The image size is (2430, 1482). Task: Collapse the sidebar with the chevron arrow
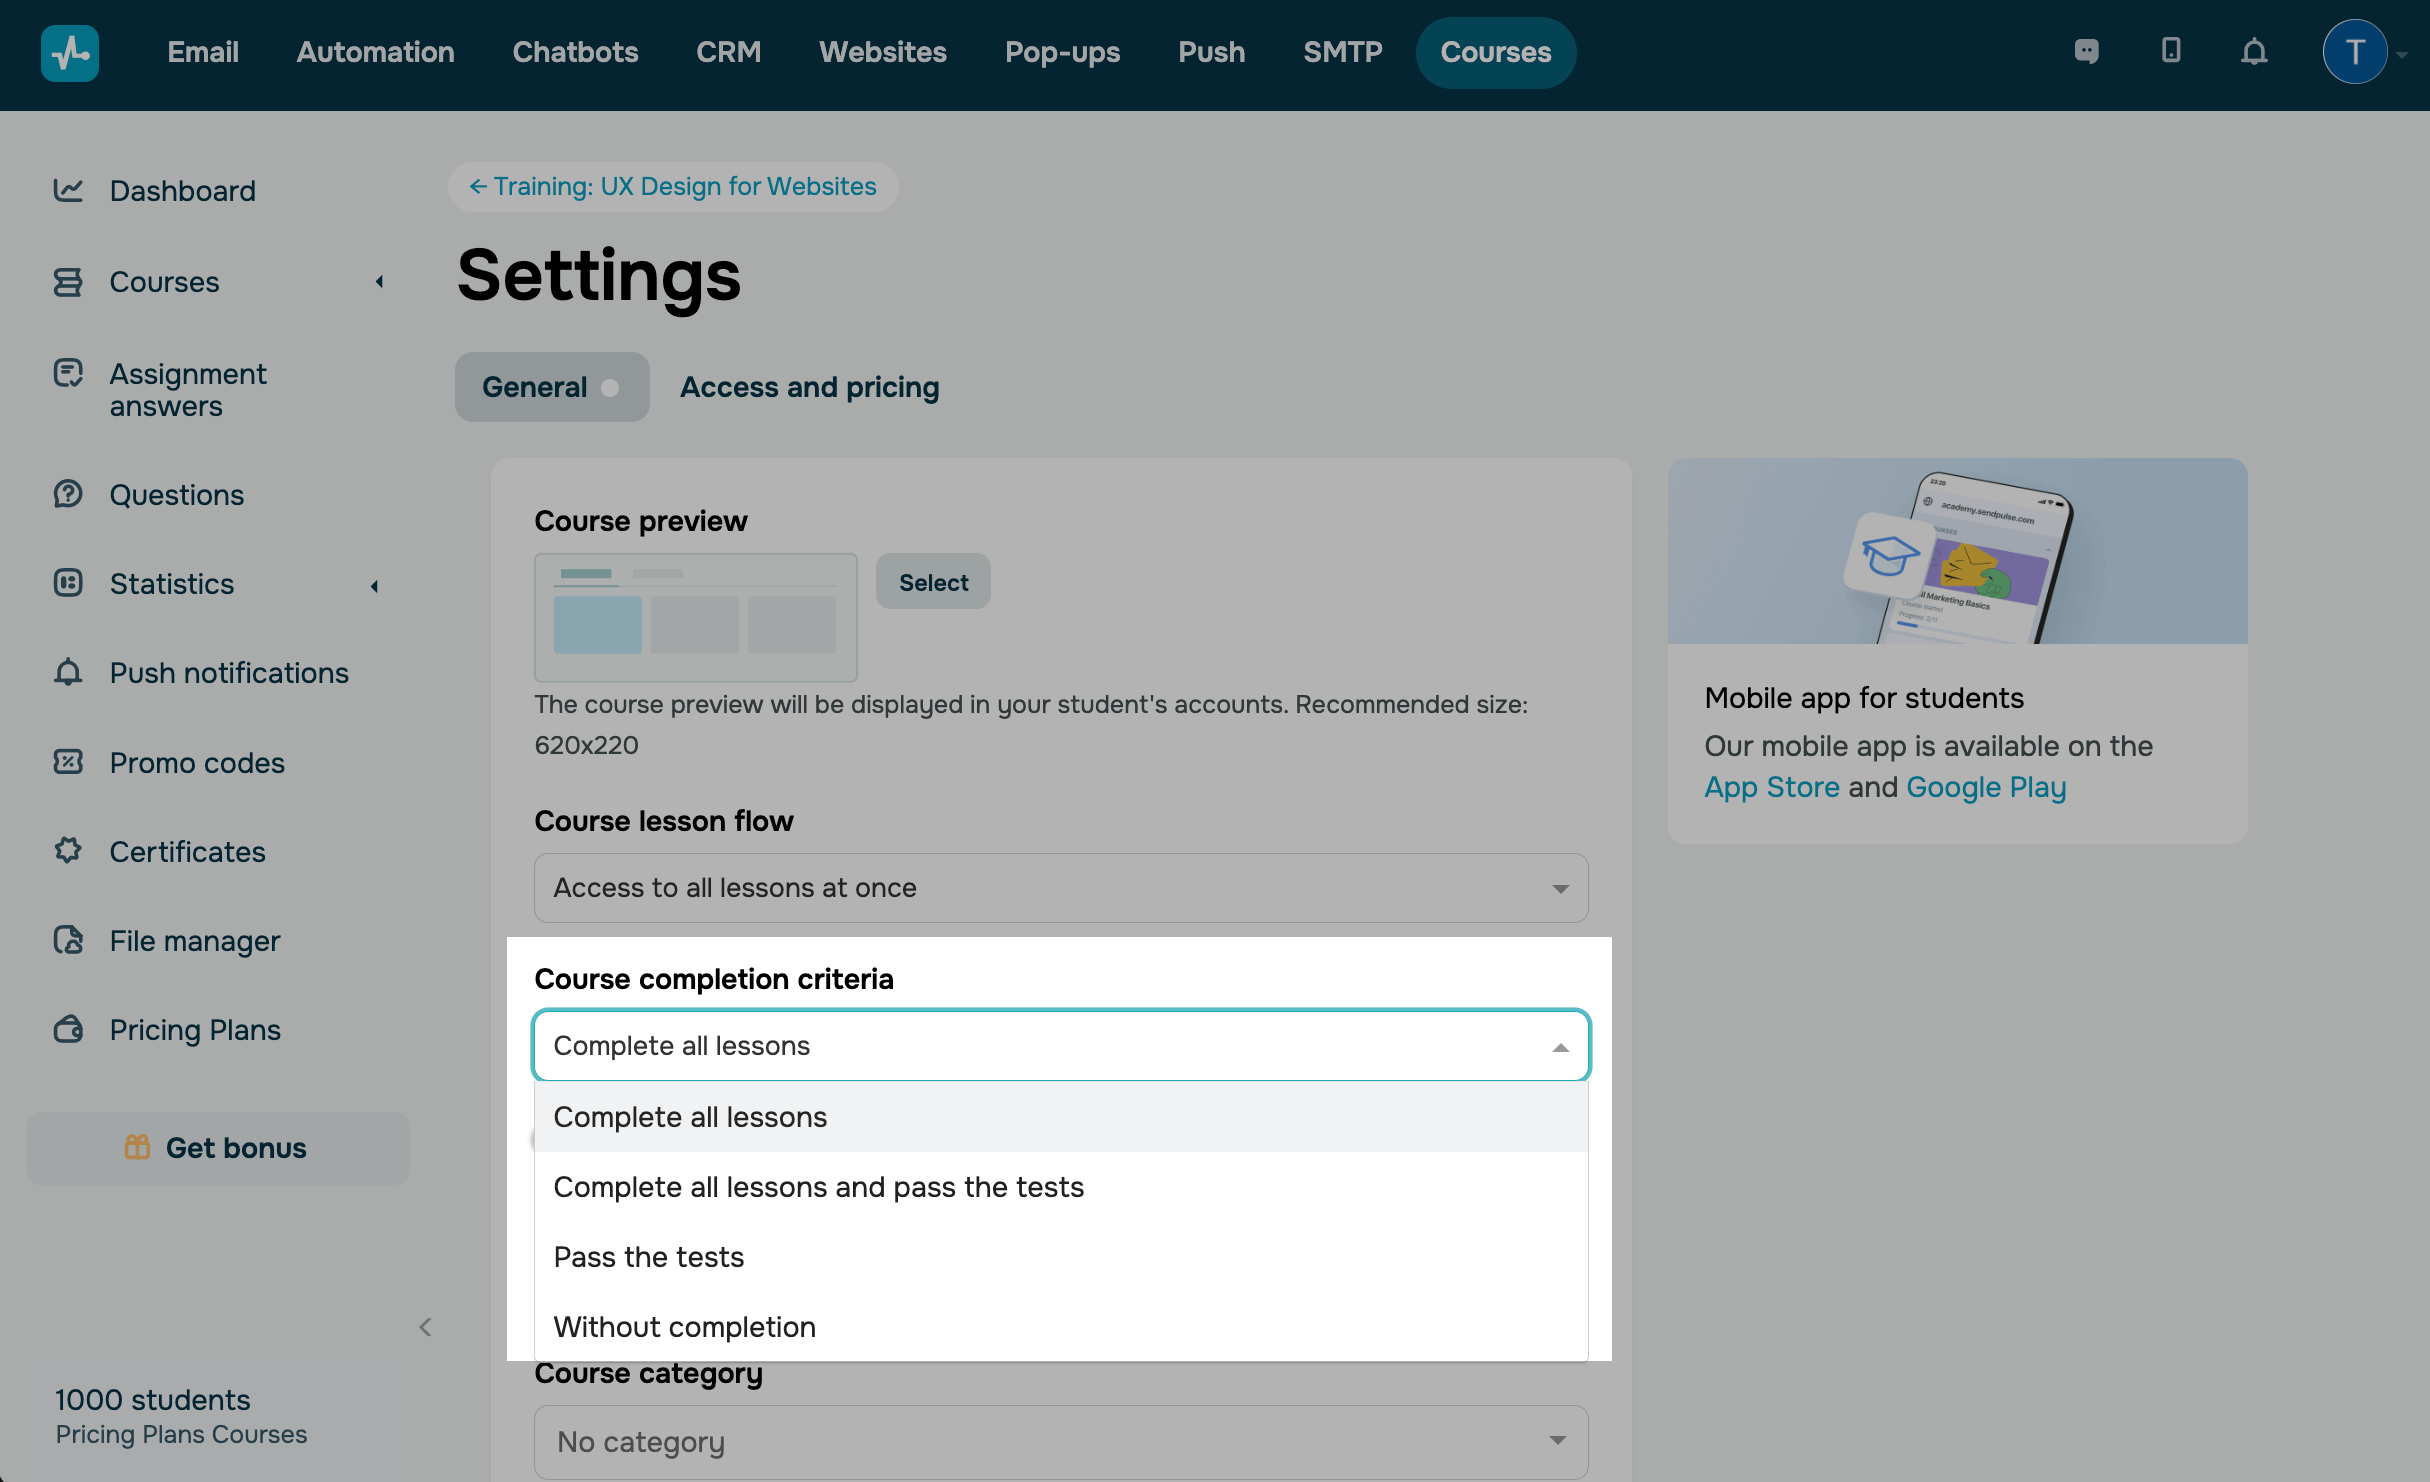pyautogui.click(x=426, y=1327)
